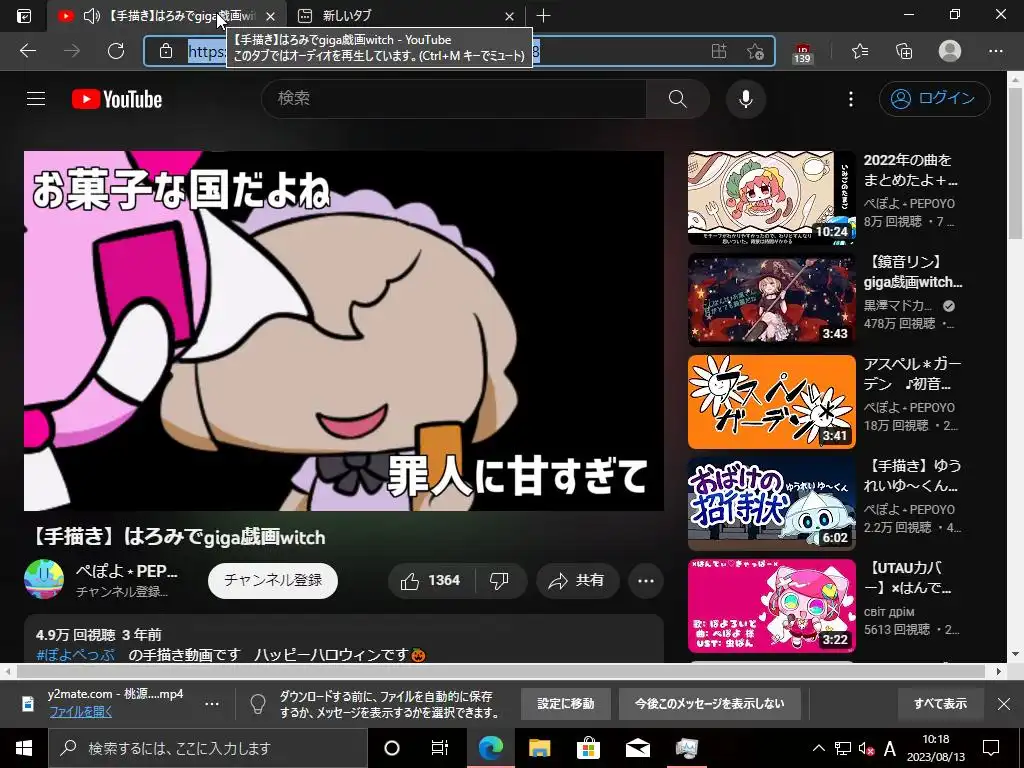Open File Explorer from the taskbar

point(539,748)
